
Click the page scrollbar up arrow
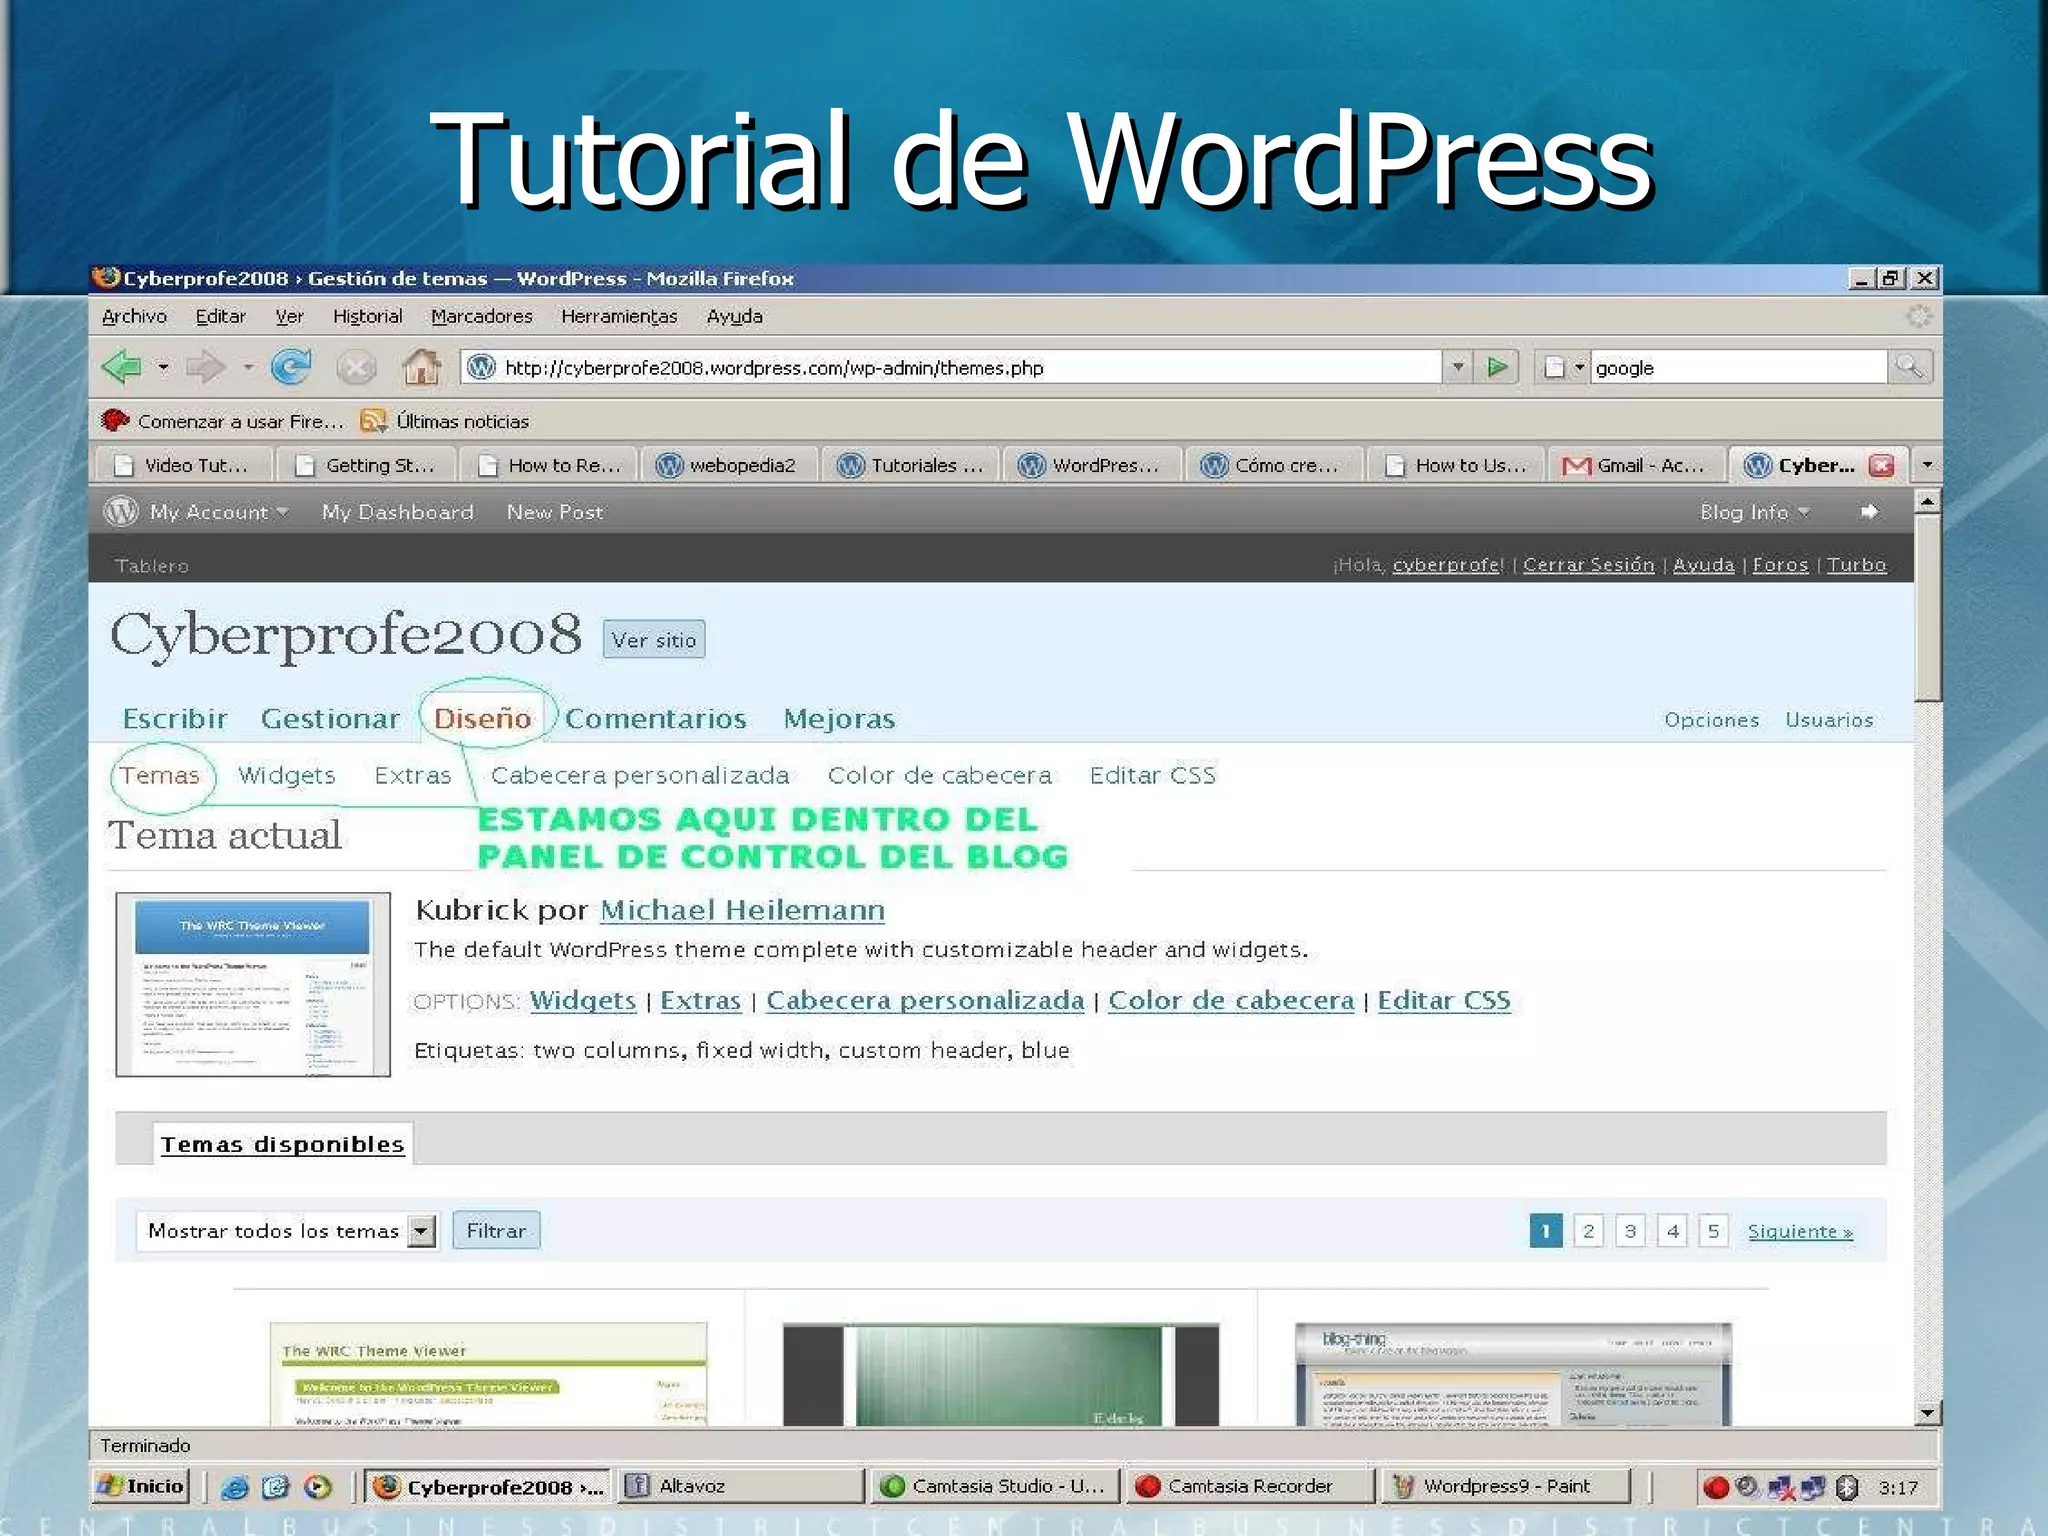tap(1927, 501)
